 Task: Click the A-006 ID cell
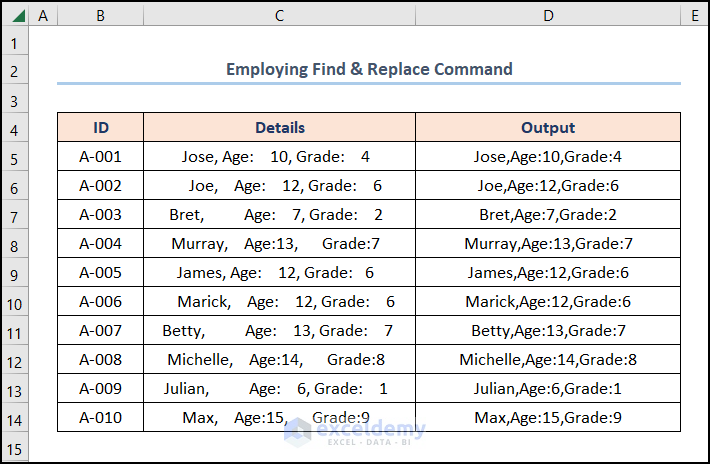(101, 302)
